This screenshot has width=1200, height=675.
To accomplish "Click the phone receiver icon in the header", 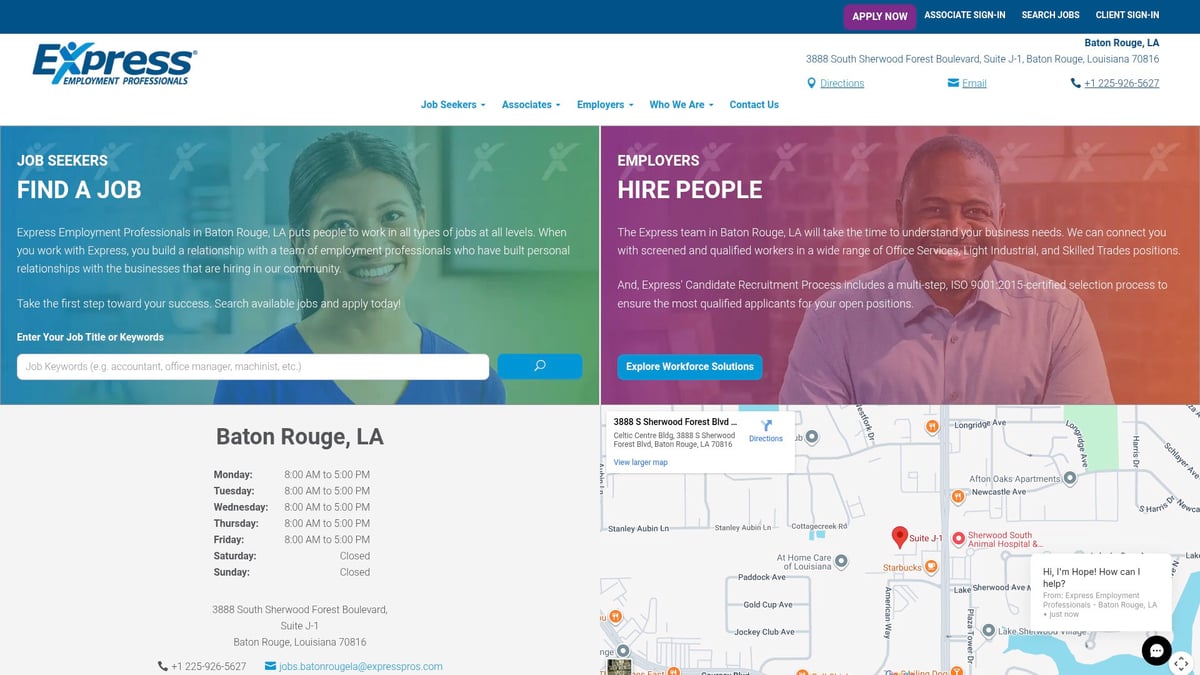I will click(x=1075, y=83).
